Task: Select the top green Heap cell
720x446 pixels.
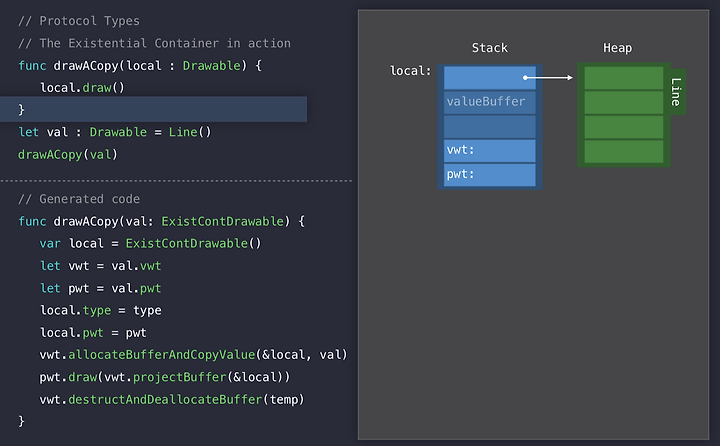Action: 624,78
